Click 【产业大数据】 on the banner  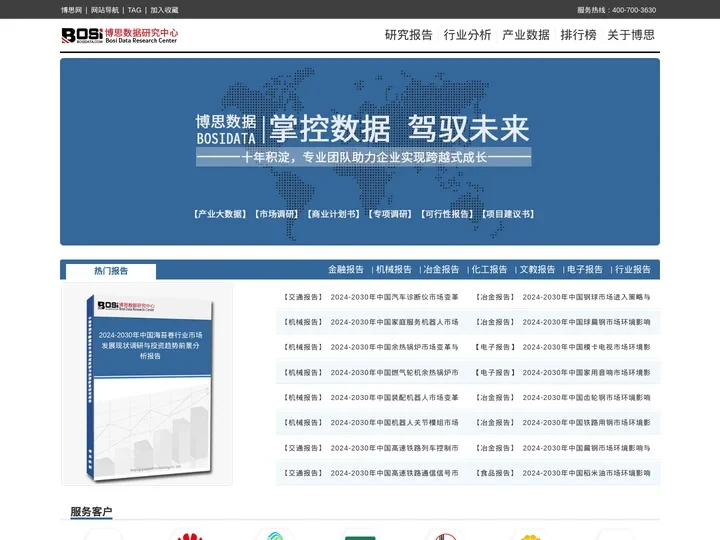(x=220, y=214)
